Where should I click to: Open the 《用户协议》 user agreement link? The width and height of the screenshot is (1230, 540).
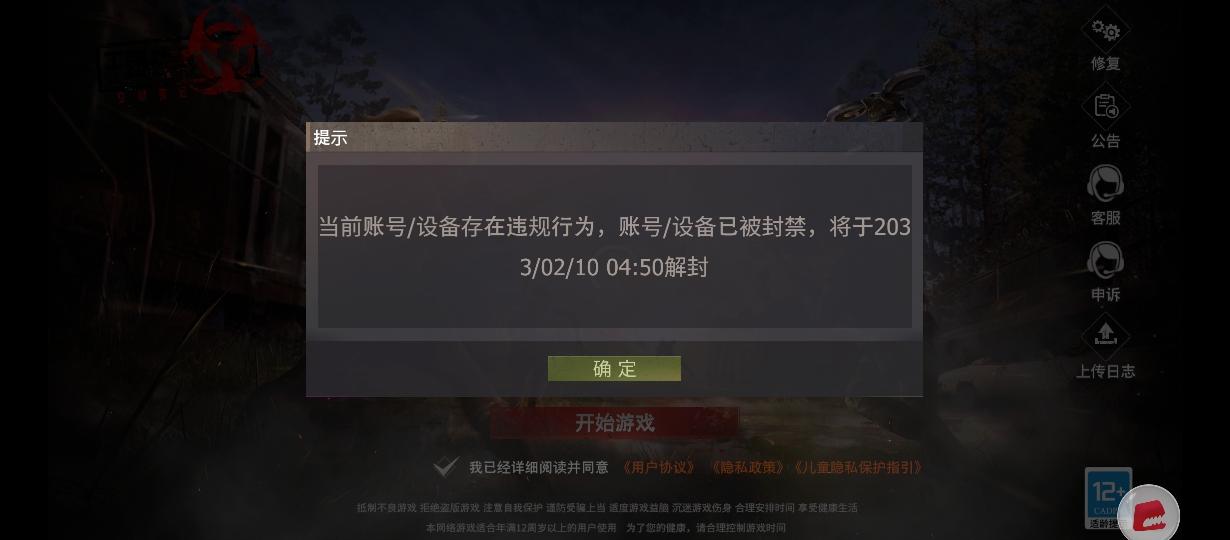658,467
